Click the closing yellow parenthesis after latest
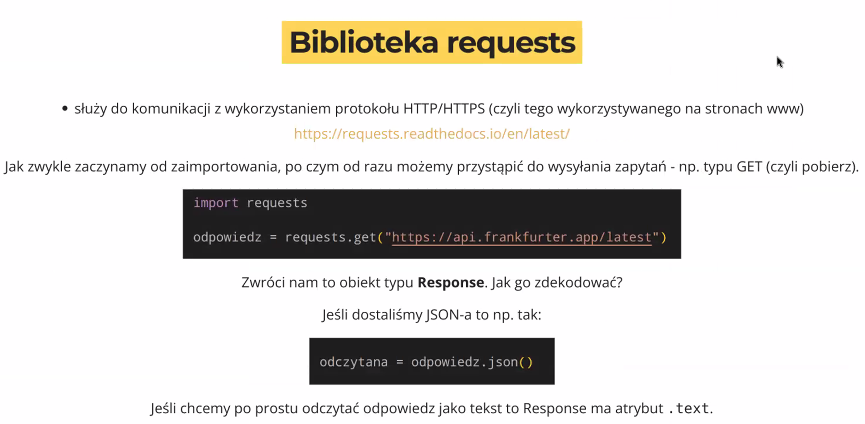The image size is (865, 424). [664, 237]
